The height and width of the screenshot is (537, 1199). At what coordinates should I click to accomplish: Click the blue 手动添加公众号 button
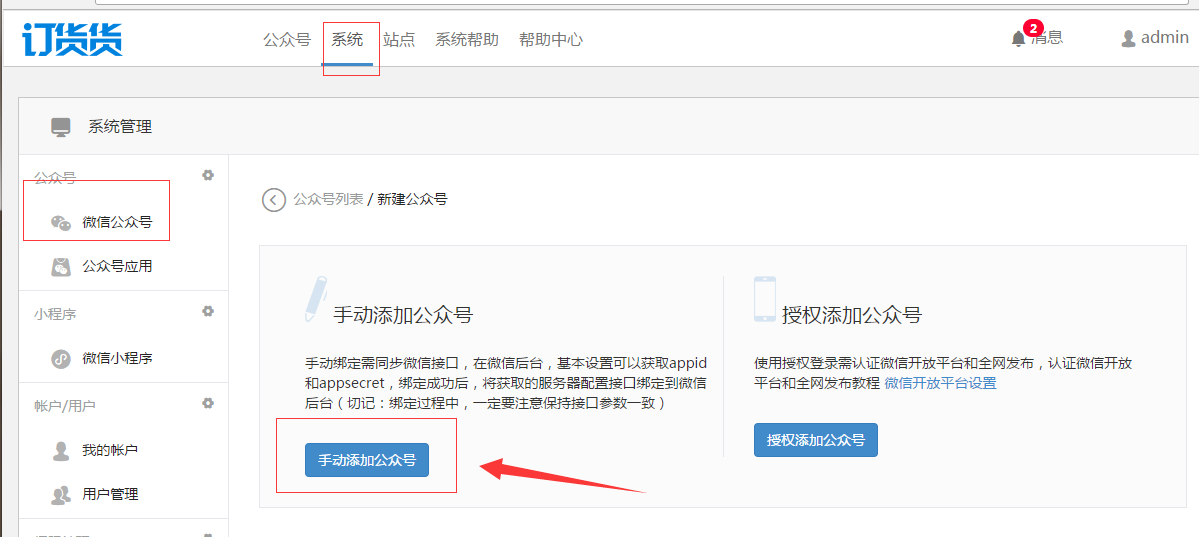point(367,460)
